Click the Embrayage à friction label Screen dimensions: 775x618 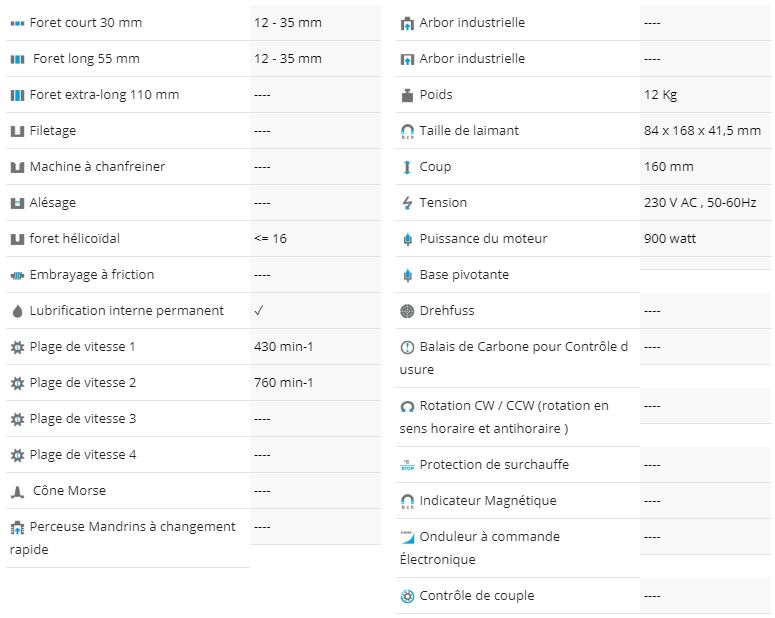[x=92, y=274]
